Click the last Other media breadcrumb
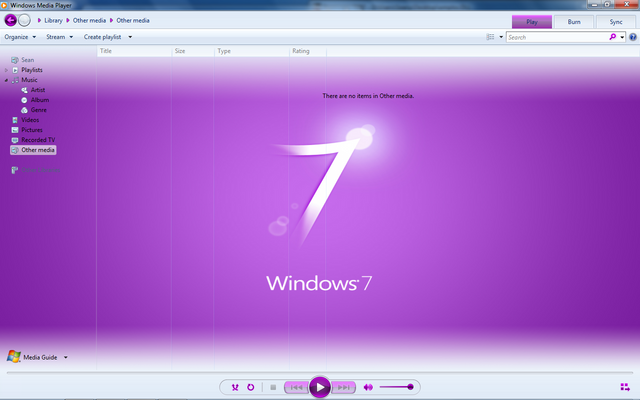640x400 pixels. pyautogui.click(x=133, y=20)
